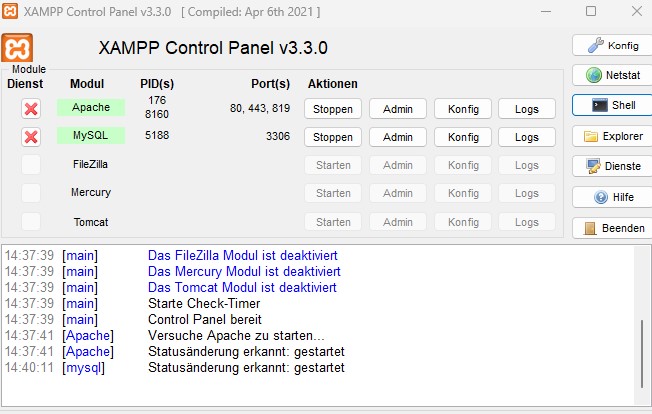The image size is (652, 414).
Task: Open the Dienste services window
Action: point(611,166)
